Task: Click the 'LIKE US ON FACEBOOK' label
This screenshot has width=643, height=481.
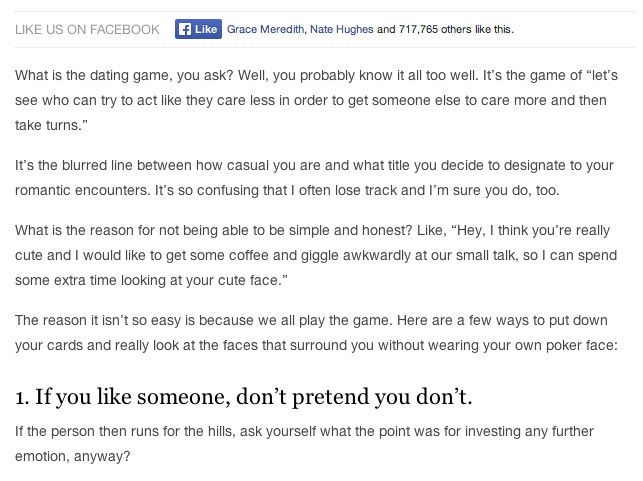Action: (87, 29)
